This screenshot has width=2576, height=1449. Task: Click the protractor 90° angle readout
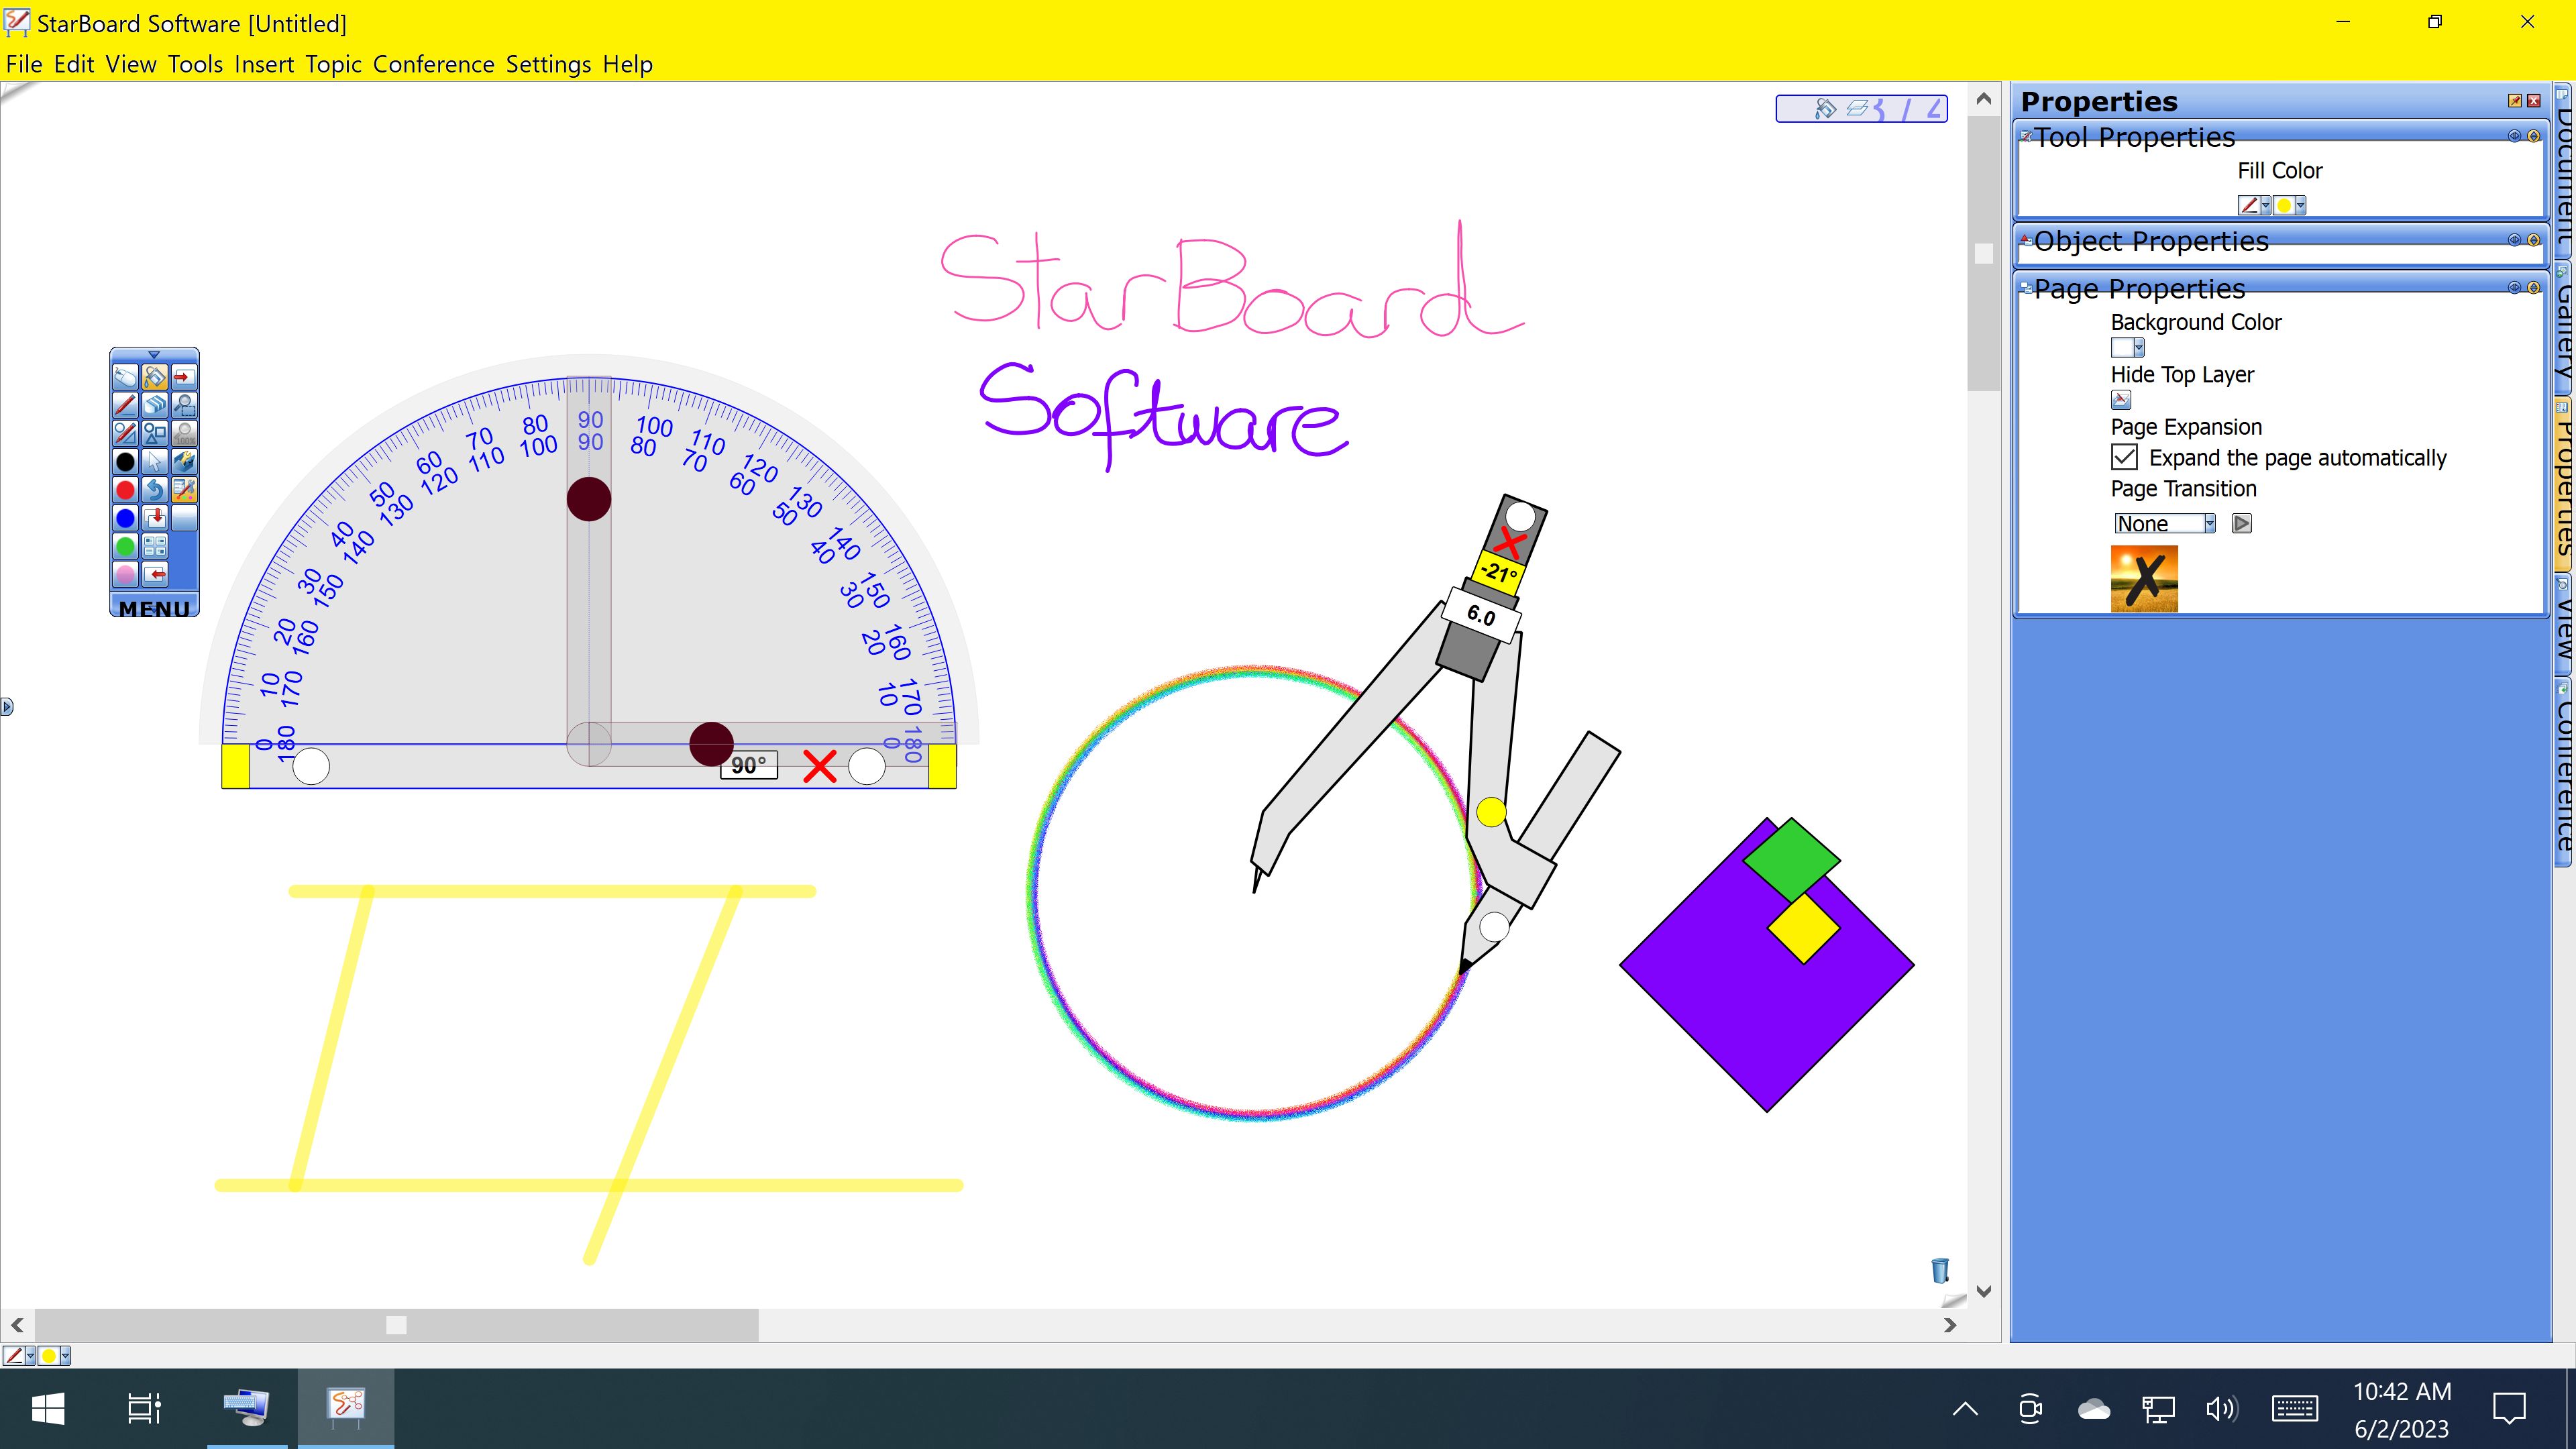click(x=749, y=765)
